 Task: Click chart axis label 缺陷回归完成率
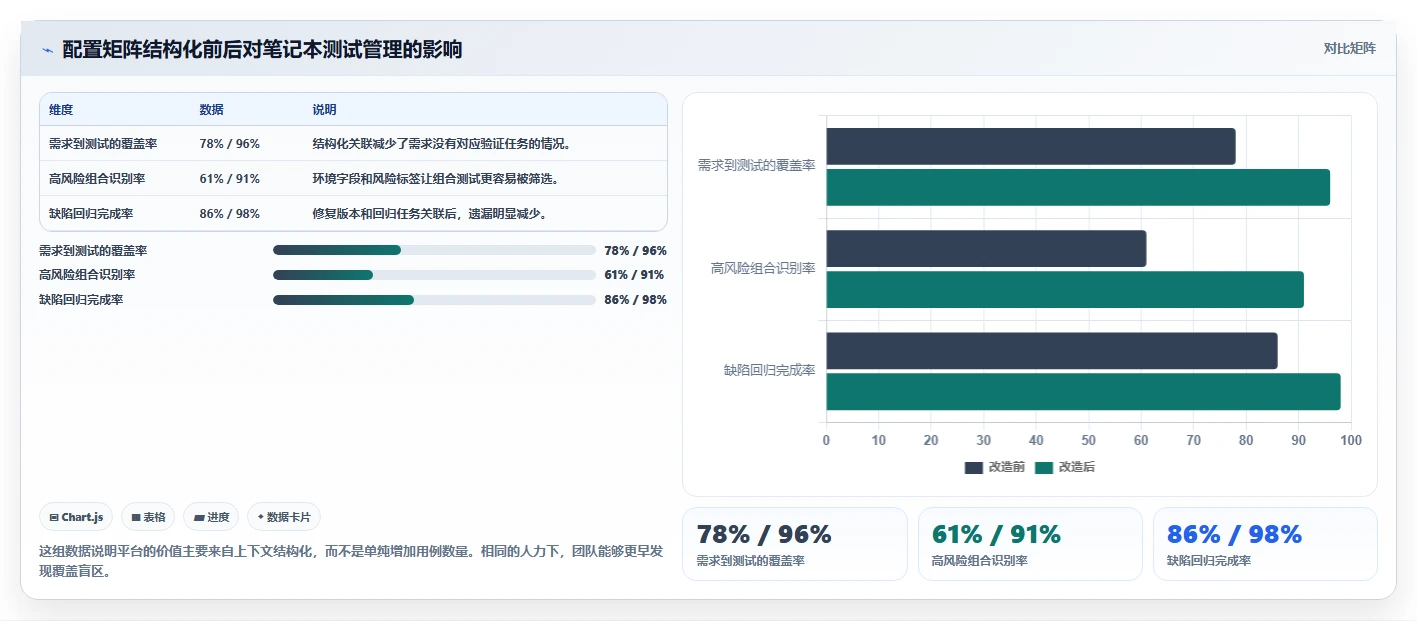click(770, 371)
